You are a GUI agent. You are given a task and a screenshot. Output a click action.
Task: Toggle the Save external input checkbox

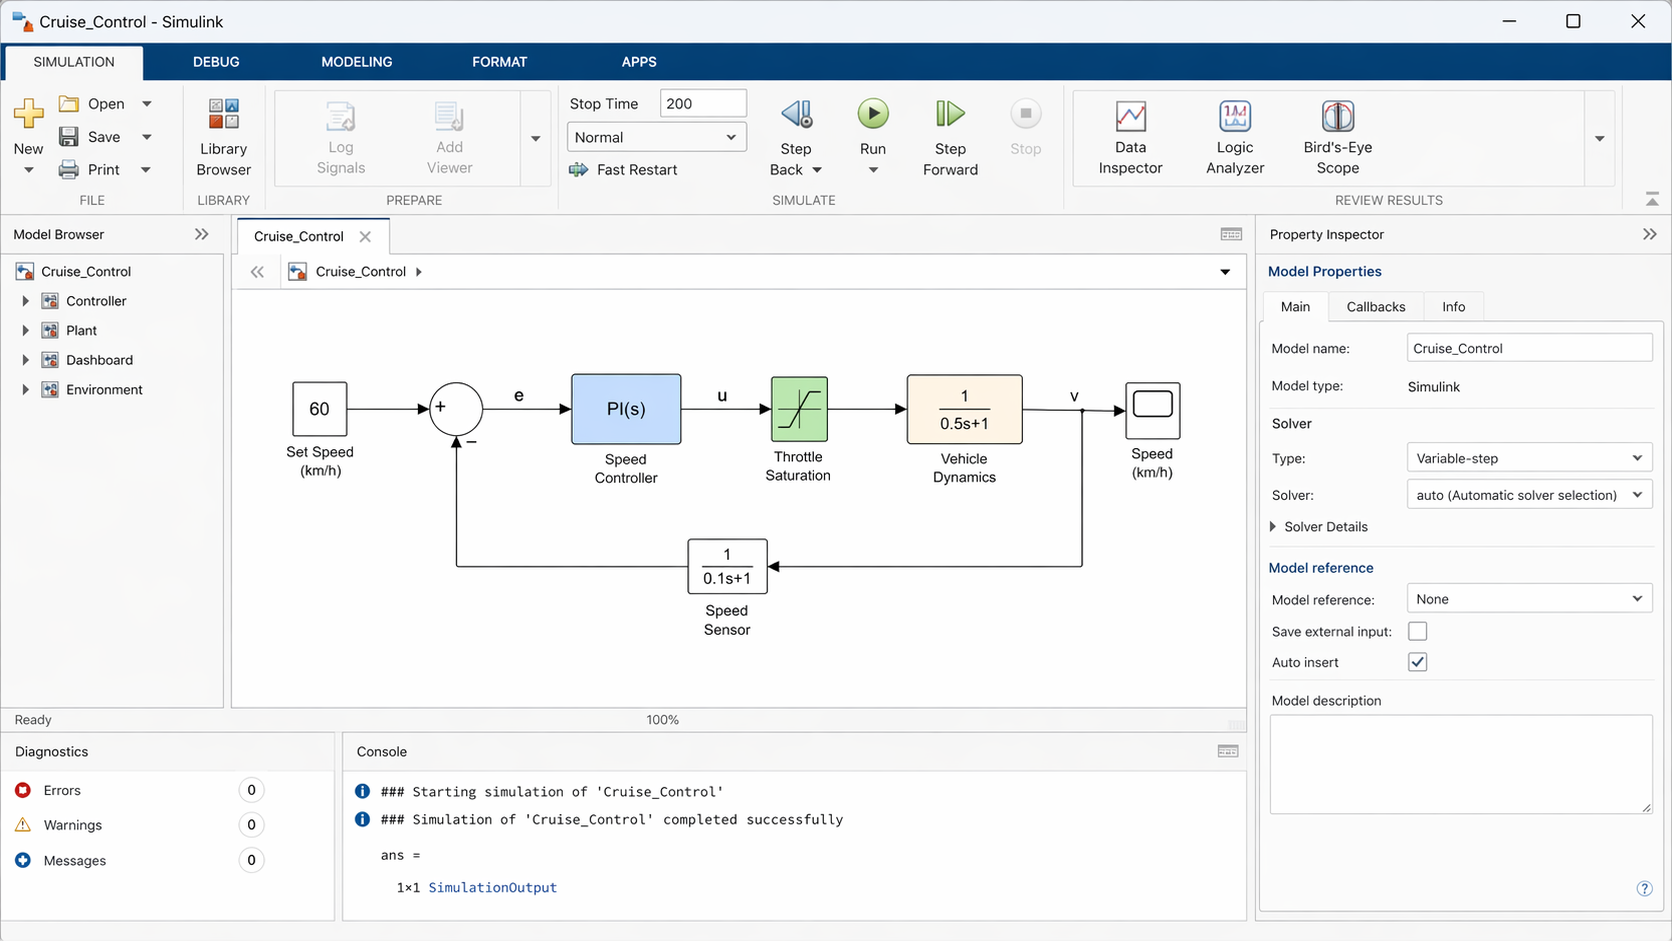pyautogui.click(x=1417, y=631)
